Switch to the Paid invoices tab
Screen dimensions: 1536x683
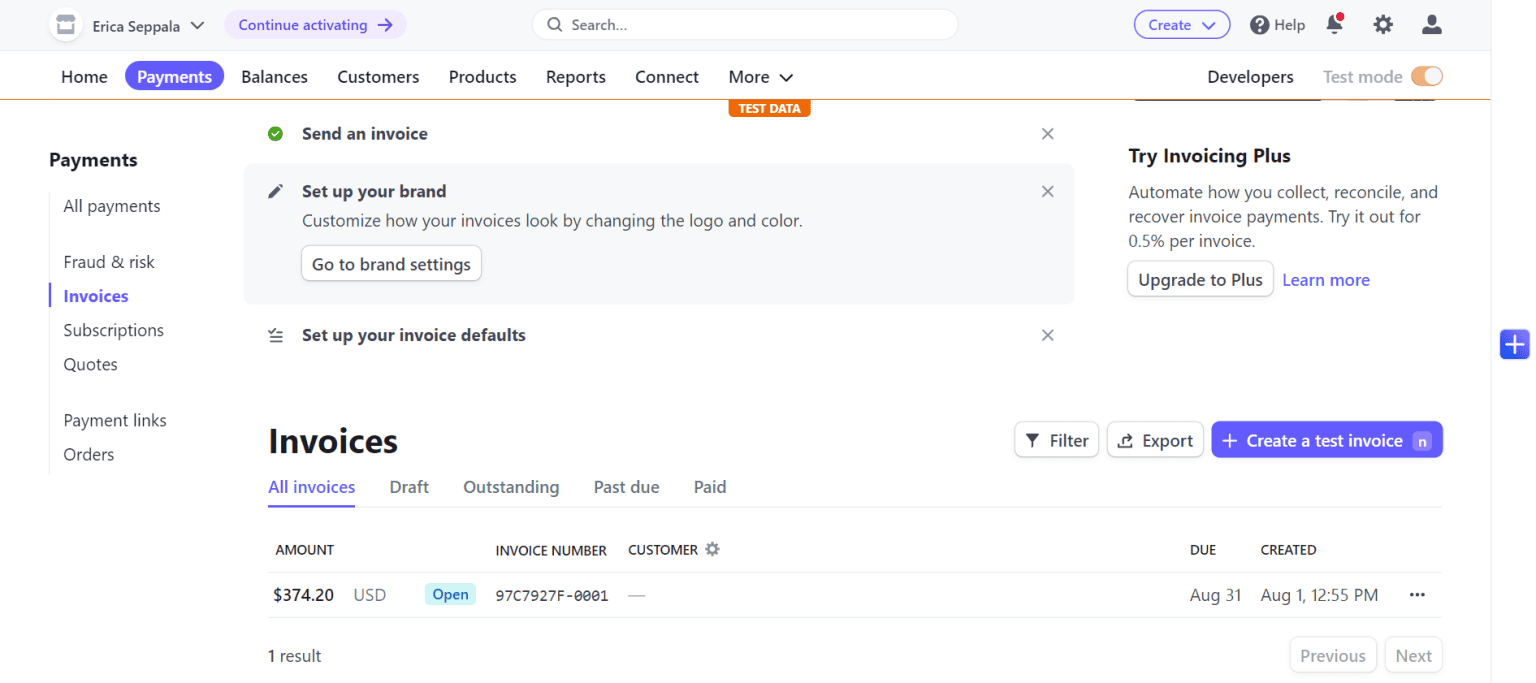[x=709, y=487]
